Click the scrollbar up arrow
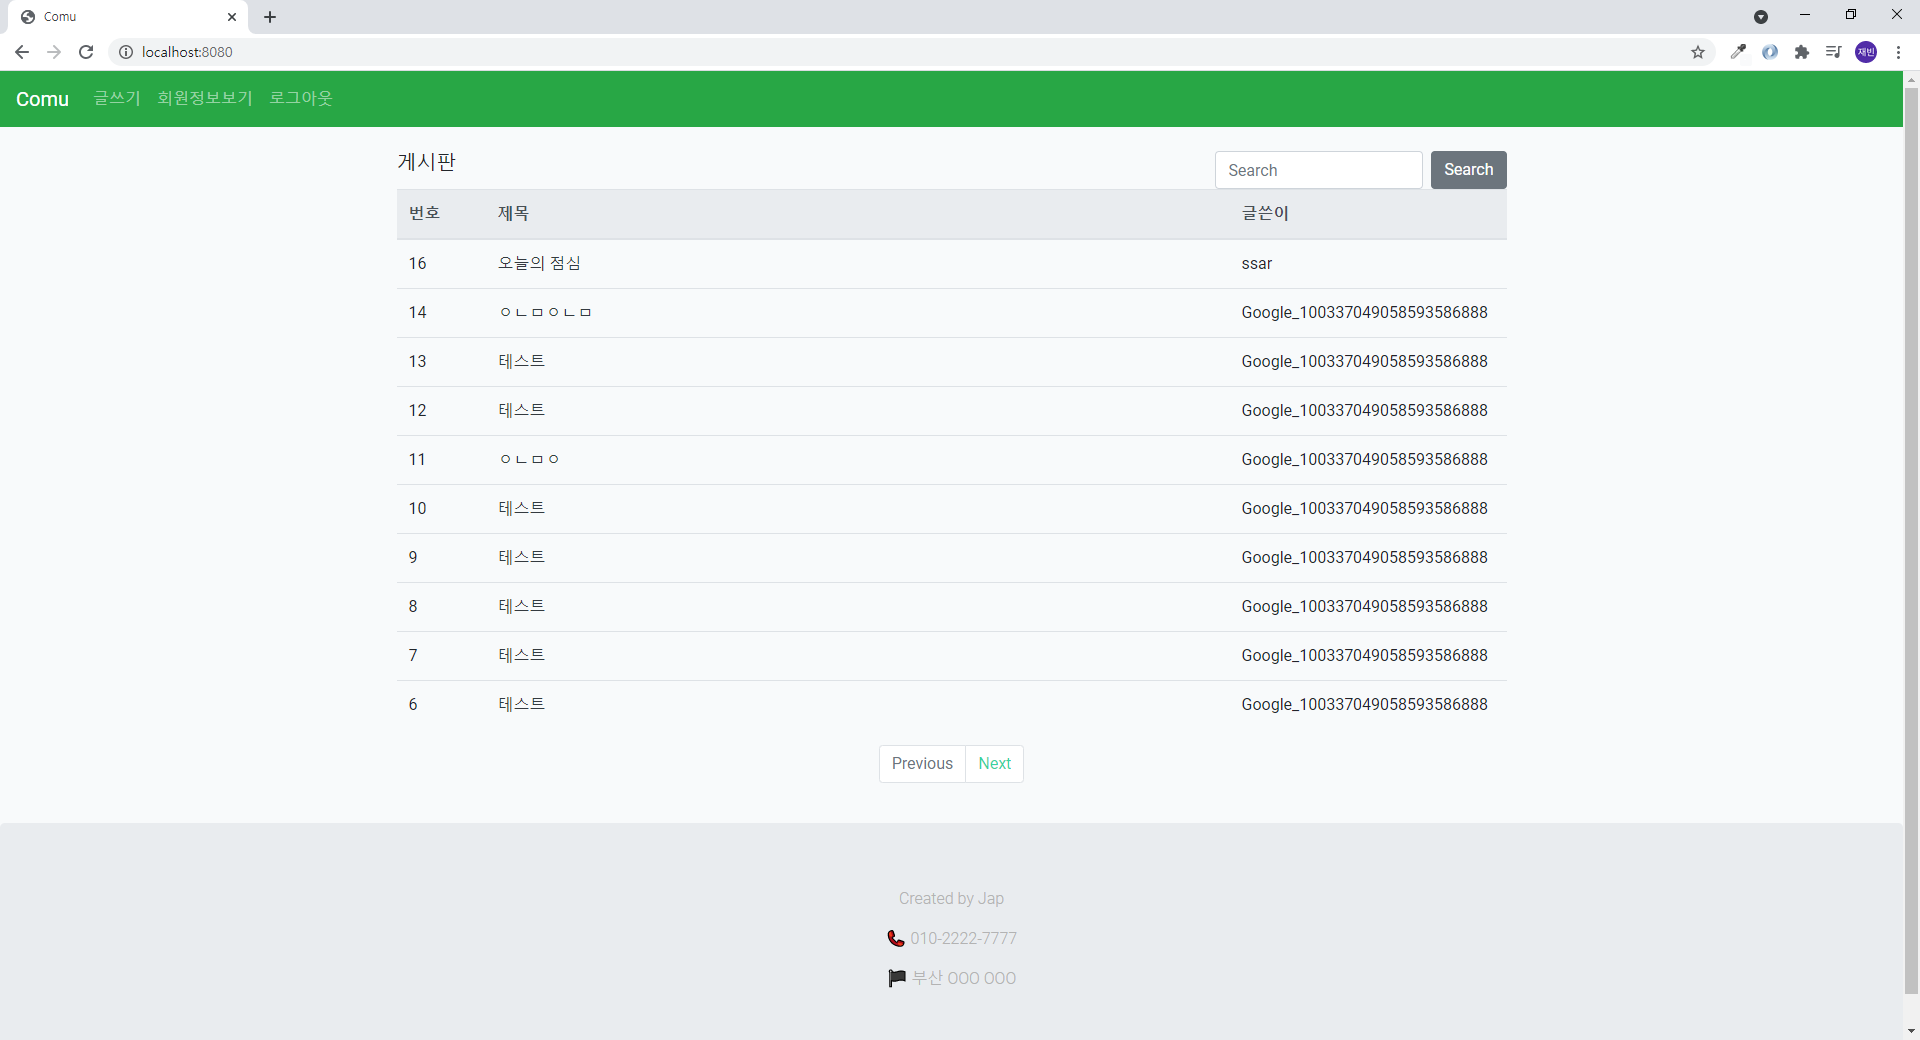Screen dimensions: 1920x1040 point(1911,79)
